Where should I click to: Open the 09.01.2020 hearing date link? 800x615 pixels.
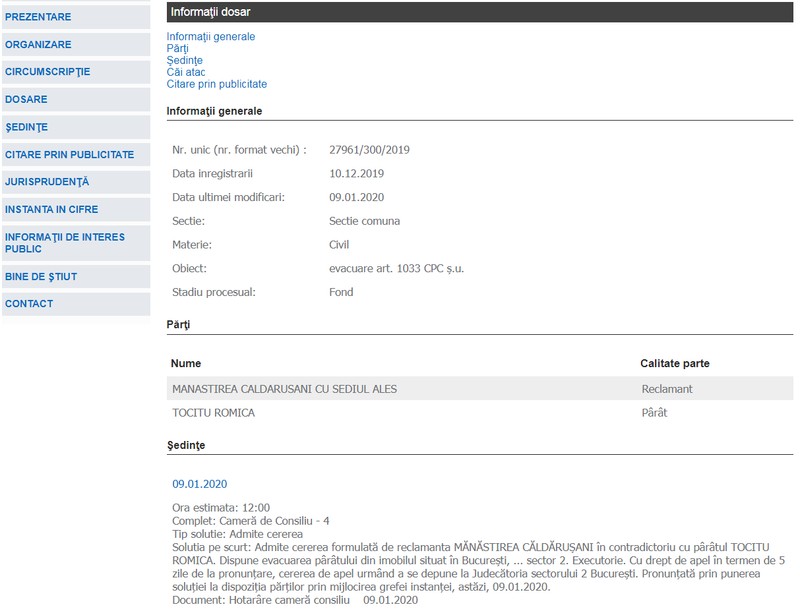(199, 484)
